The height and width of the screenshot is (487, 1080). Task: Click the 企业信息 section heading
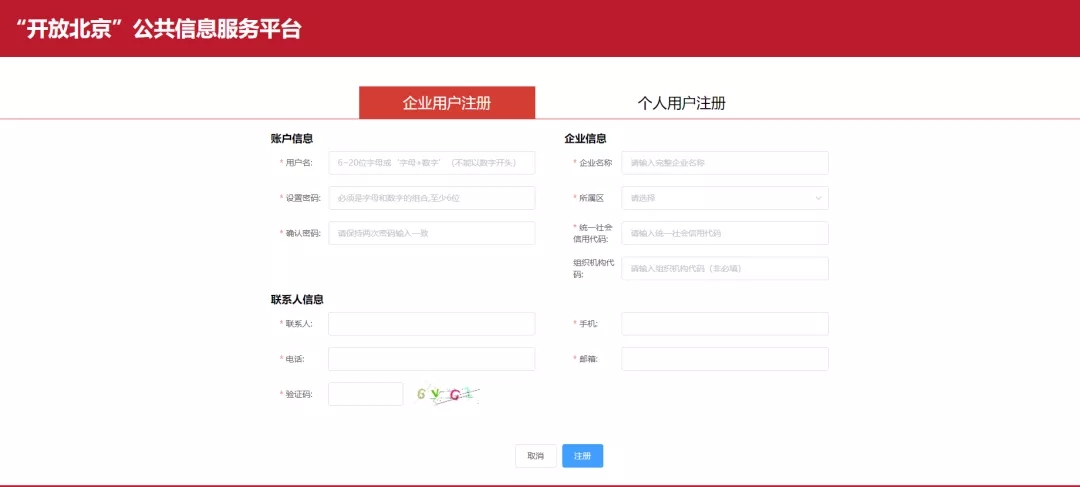585,138
